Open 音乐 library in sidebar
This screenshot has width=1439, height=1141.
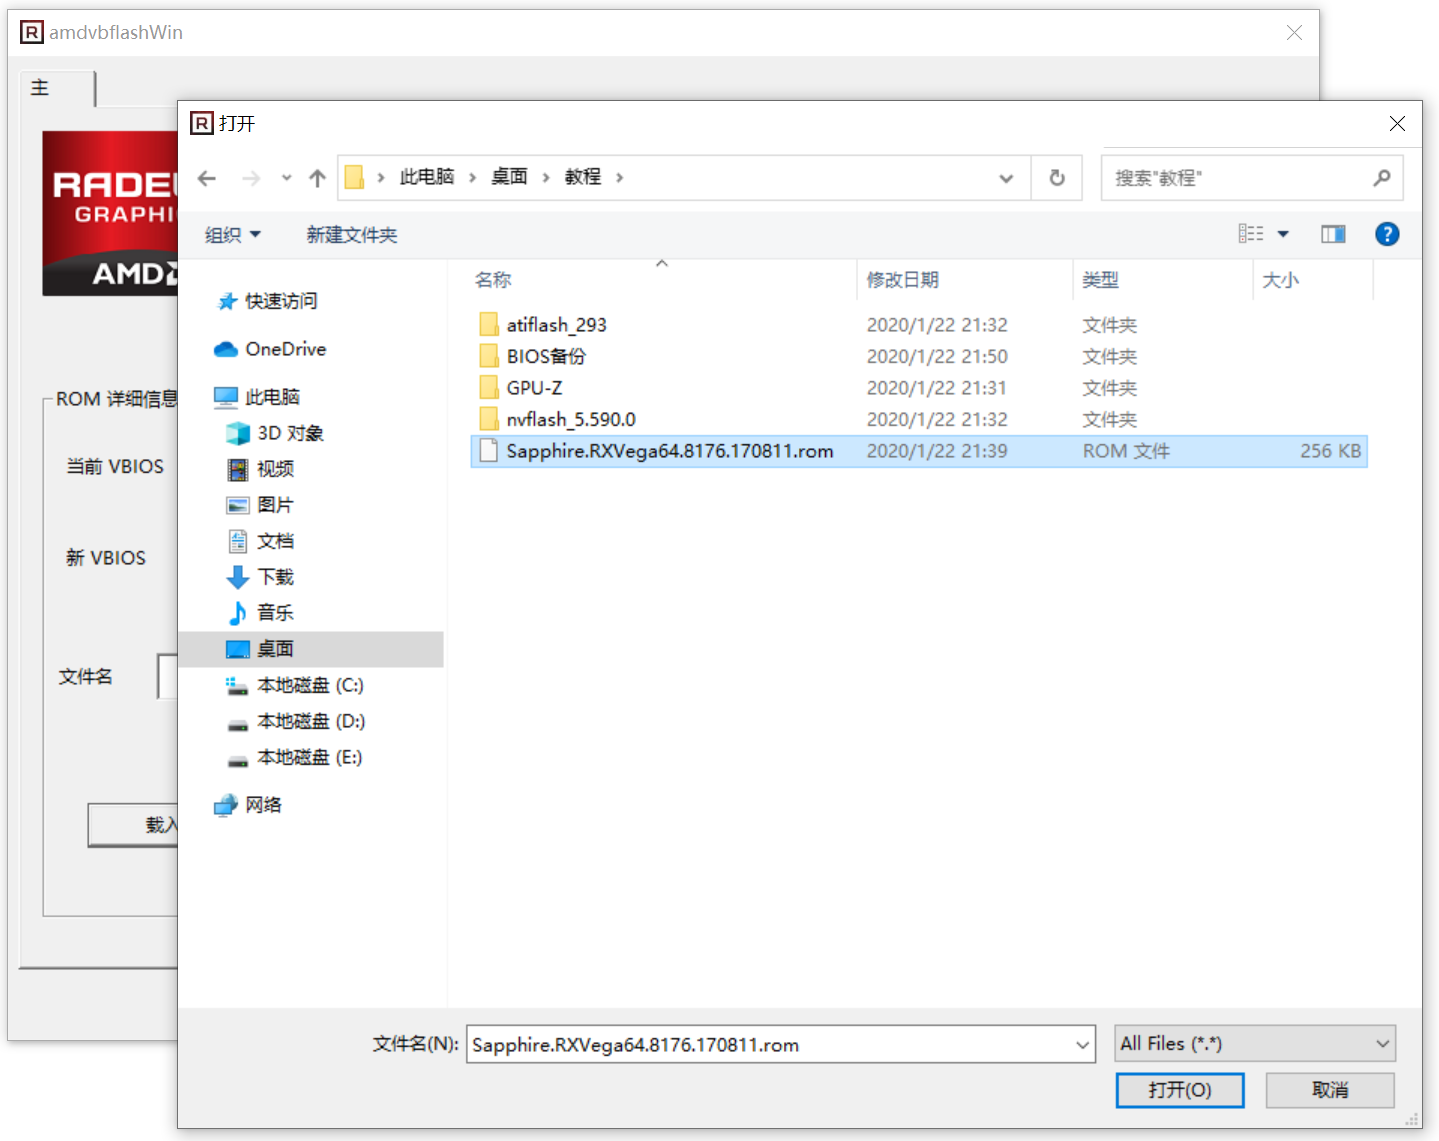(x=261, y=613)
